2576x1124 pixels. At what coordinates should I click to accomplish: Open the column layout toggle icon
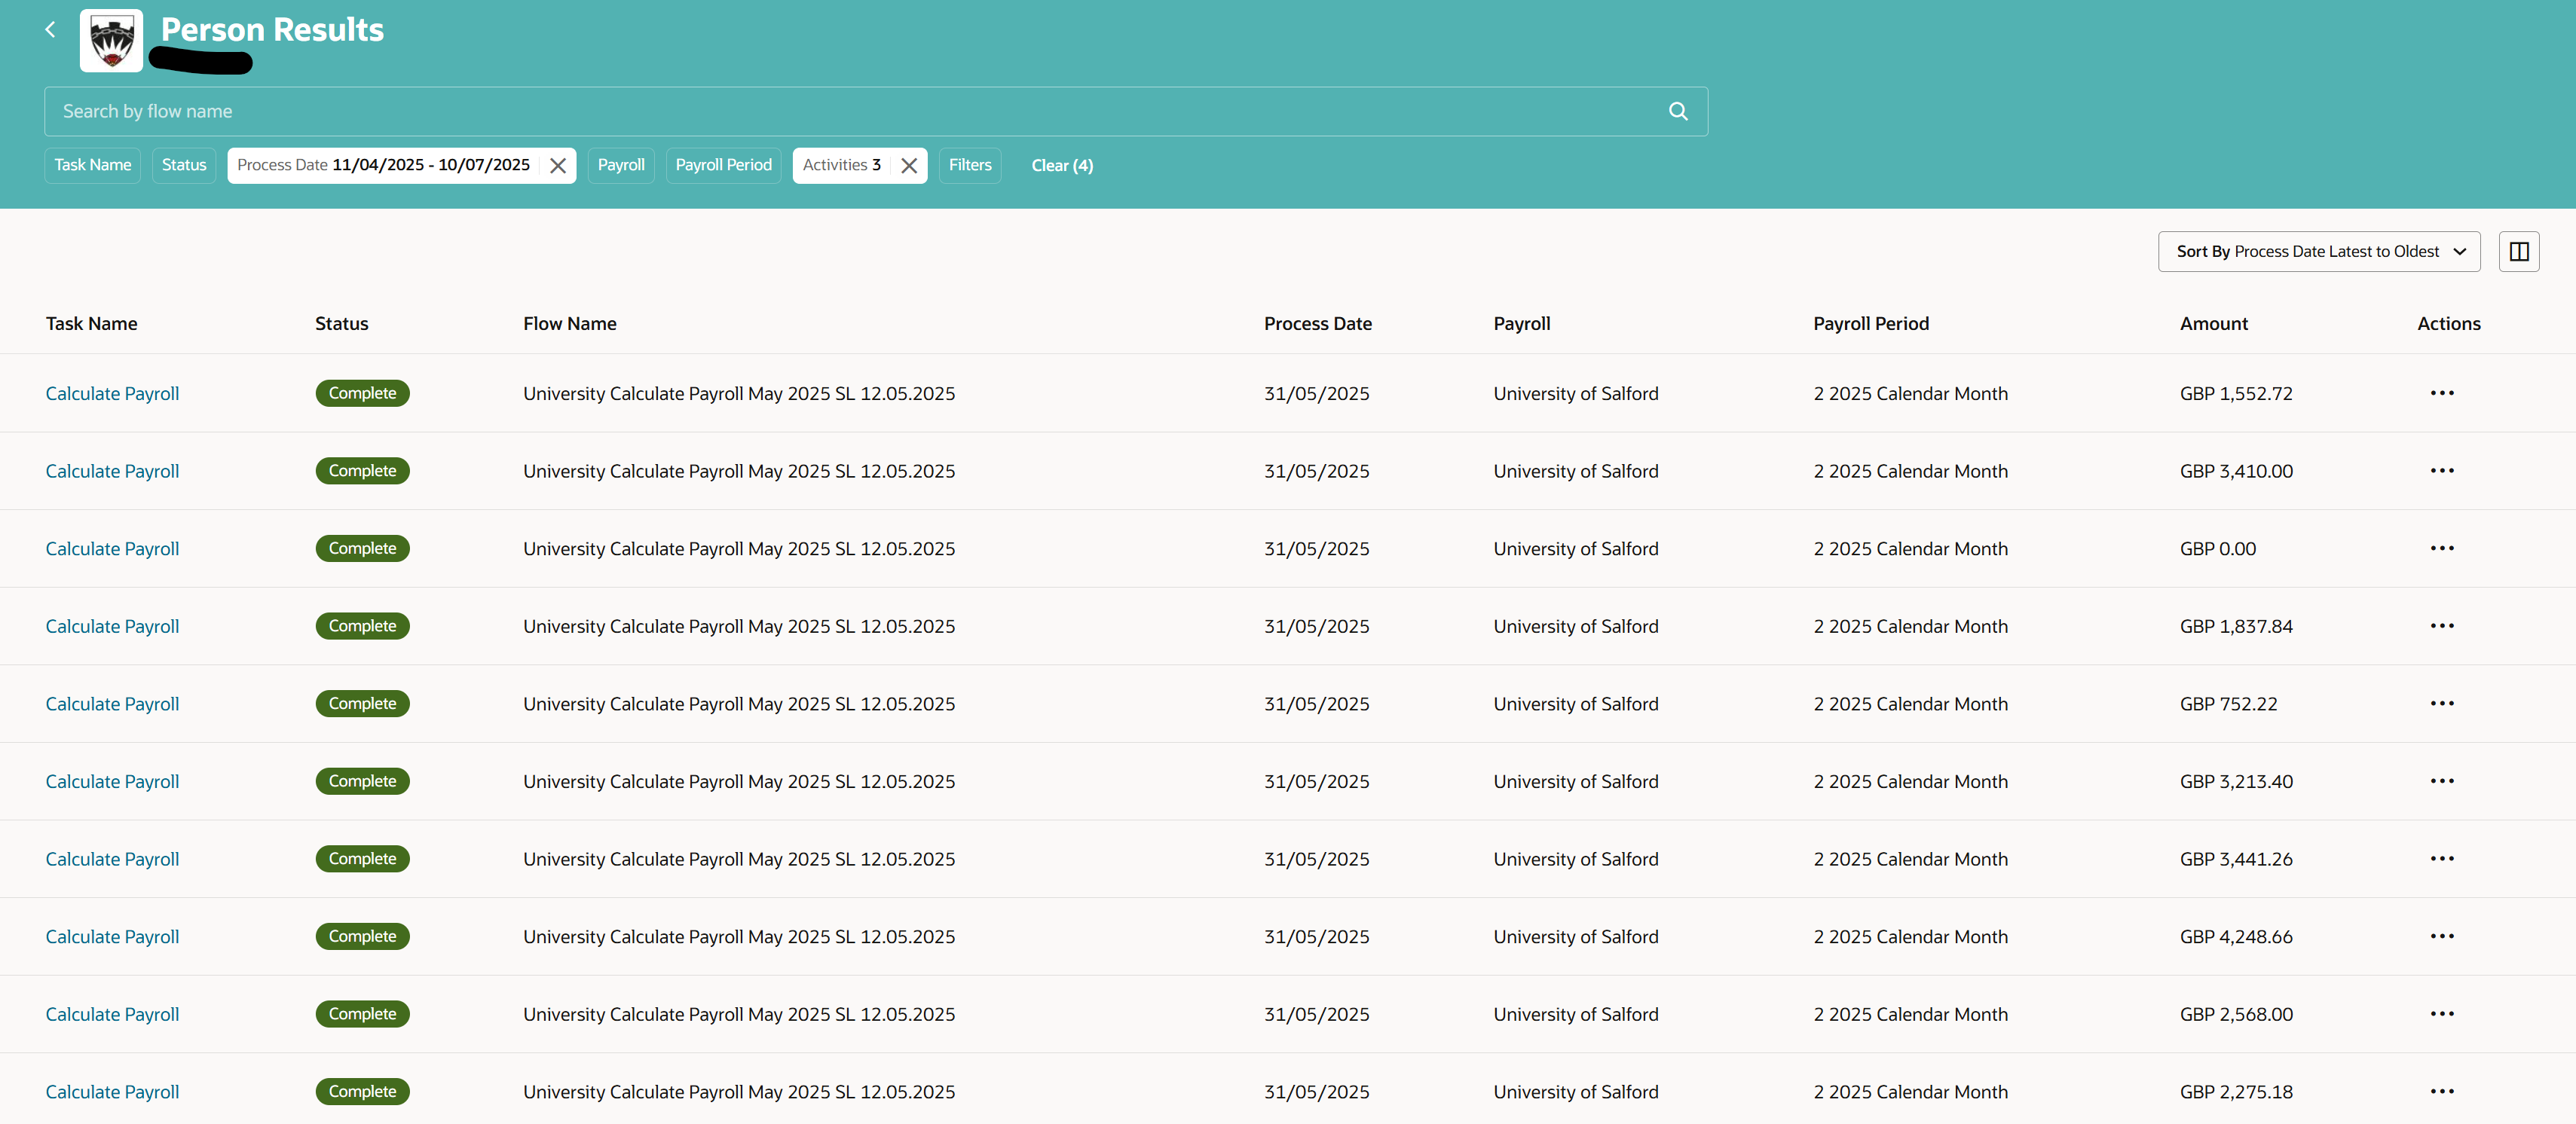(x=2518, y=252)
